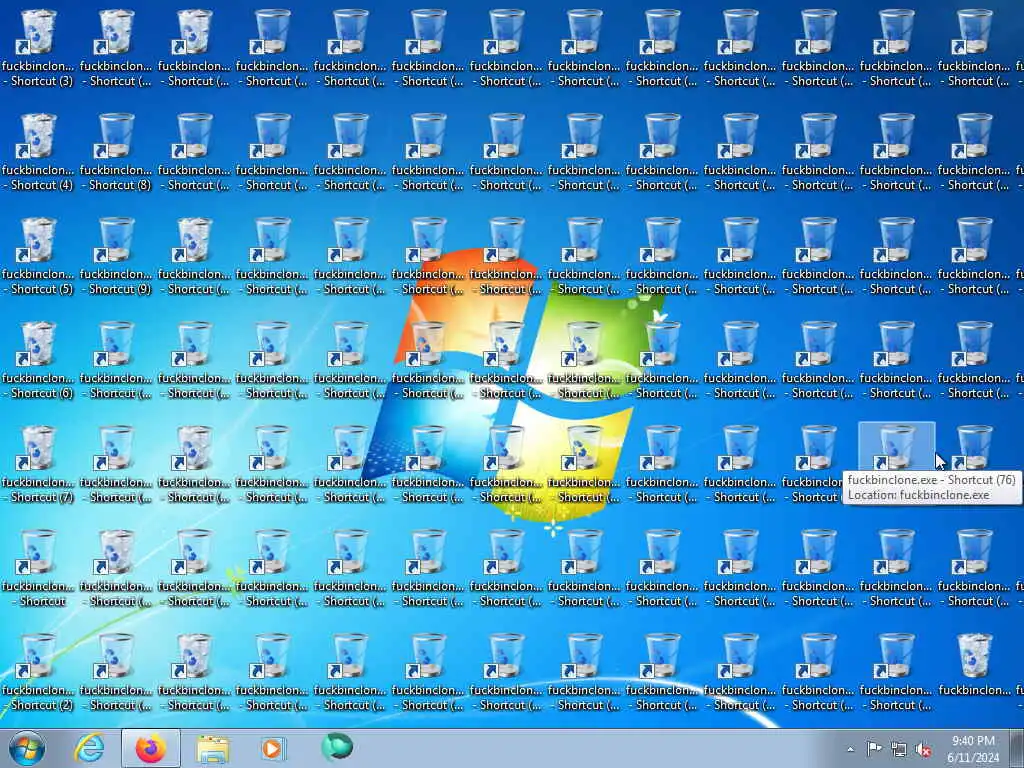Click the green round app icon on taskbar

click(337, 746)
